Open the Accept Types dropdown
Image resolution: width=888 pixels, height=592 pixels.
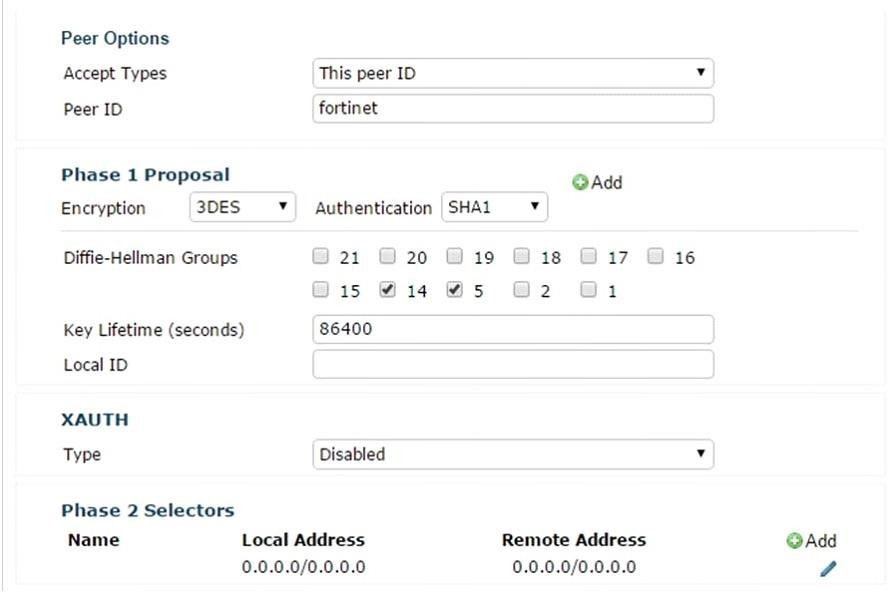[513, 73]
